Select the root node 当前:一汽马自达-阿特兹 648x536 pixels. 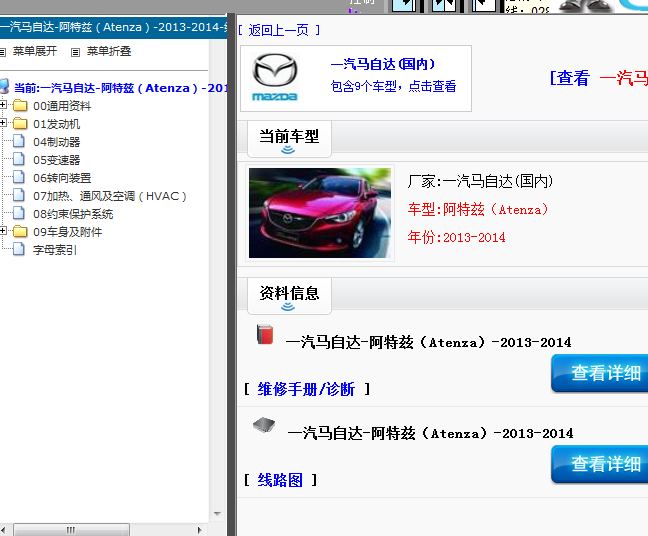pos(120,88)
